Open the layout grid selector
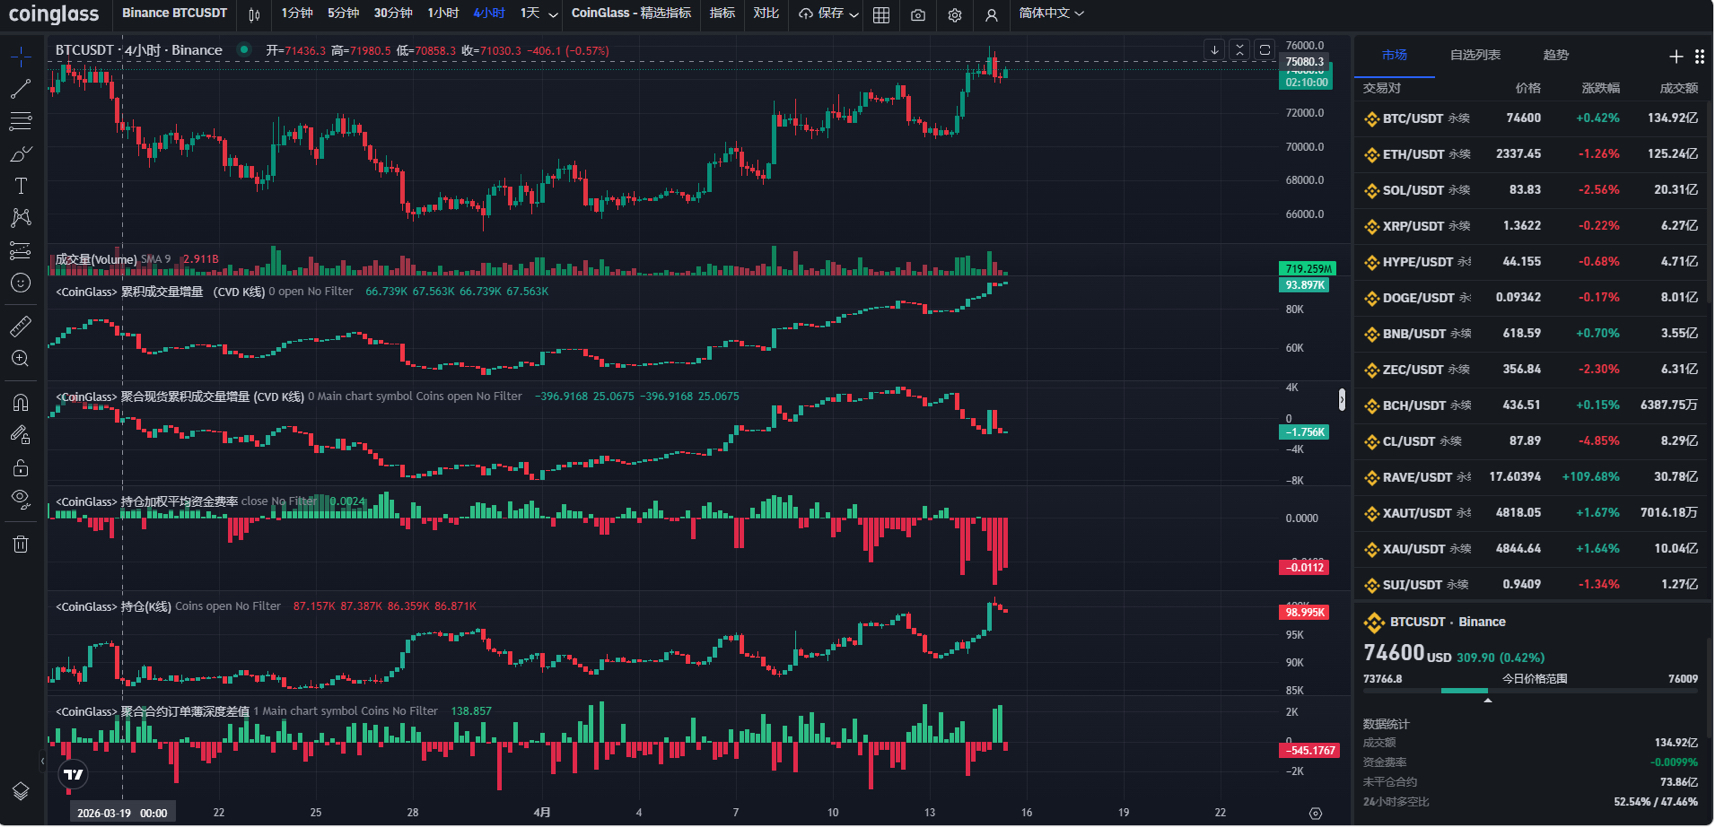Viewport: 1716px width, 828px height. pos(881,15)
